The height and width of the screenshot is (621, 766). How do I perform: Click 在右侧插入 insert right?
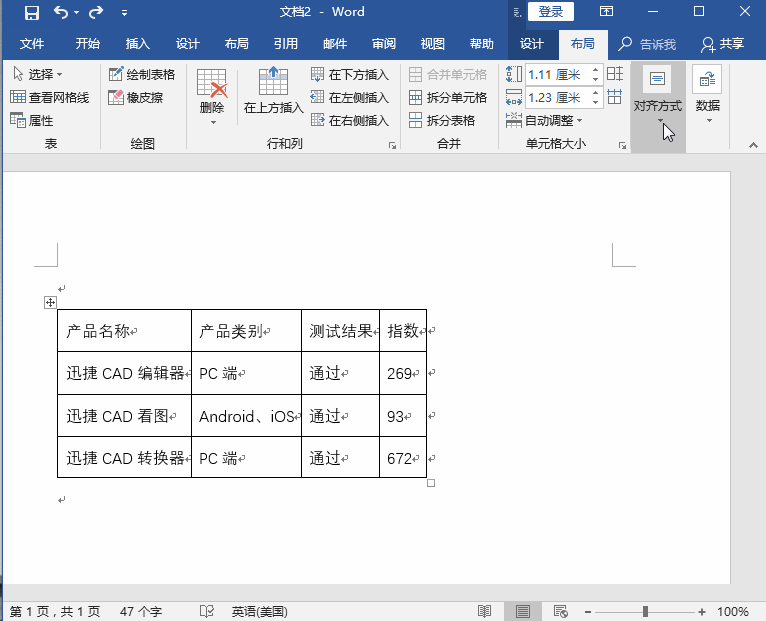pos(350,120)
